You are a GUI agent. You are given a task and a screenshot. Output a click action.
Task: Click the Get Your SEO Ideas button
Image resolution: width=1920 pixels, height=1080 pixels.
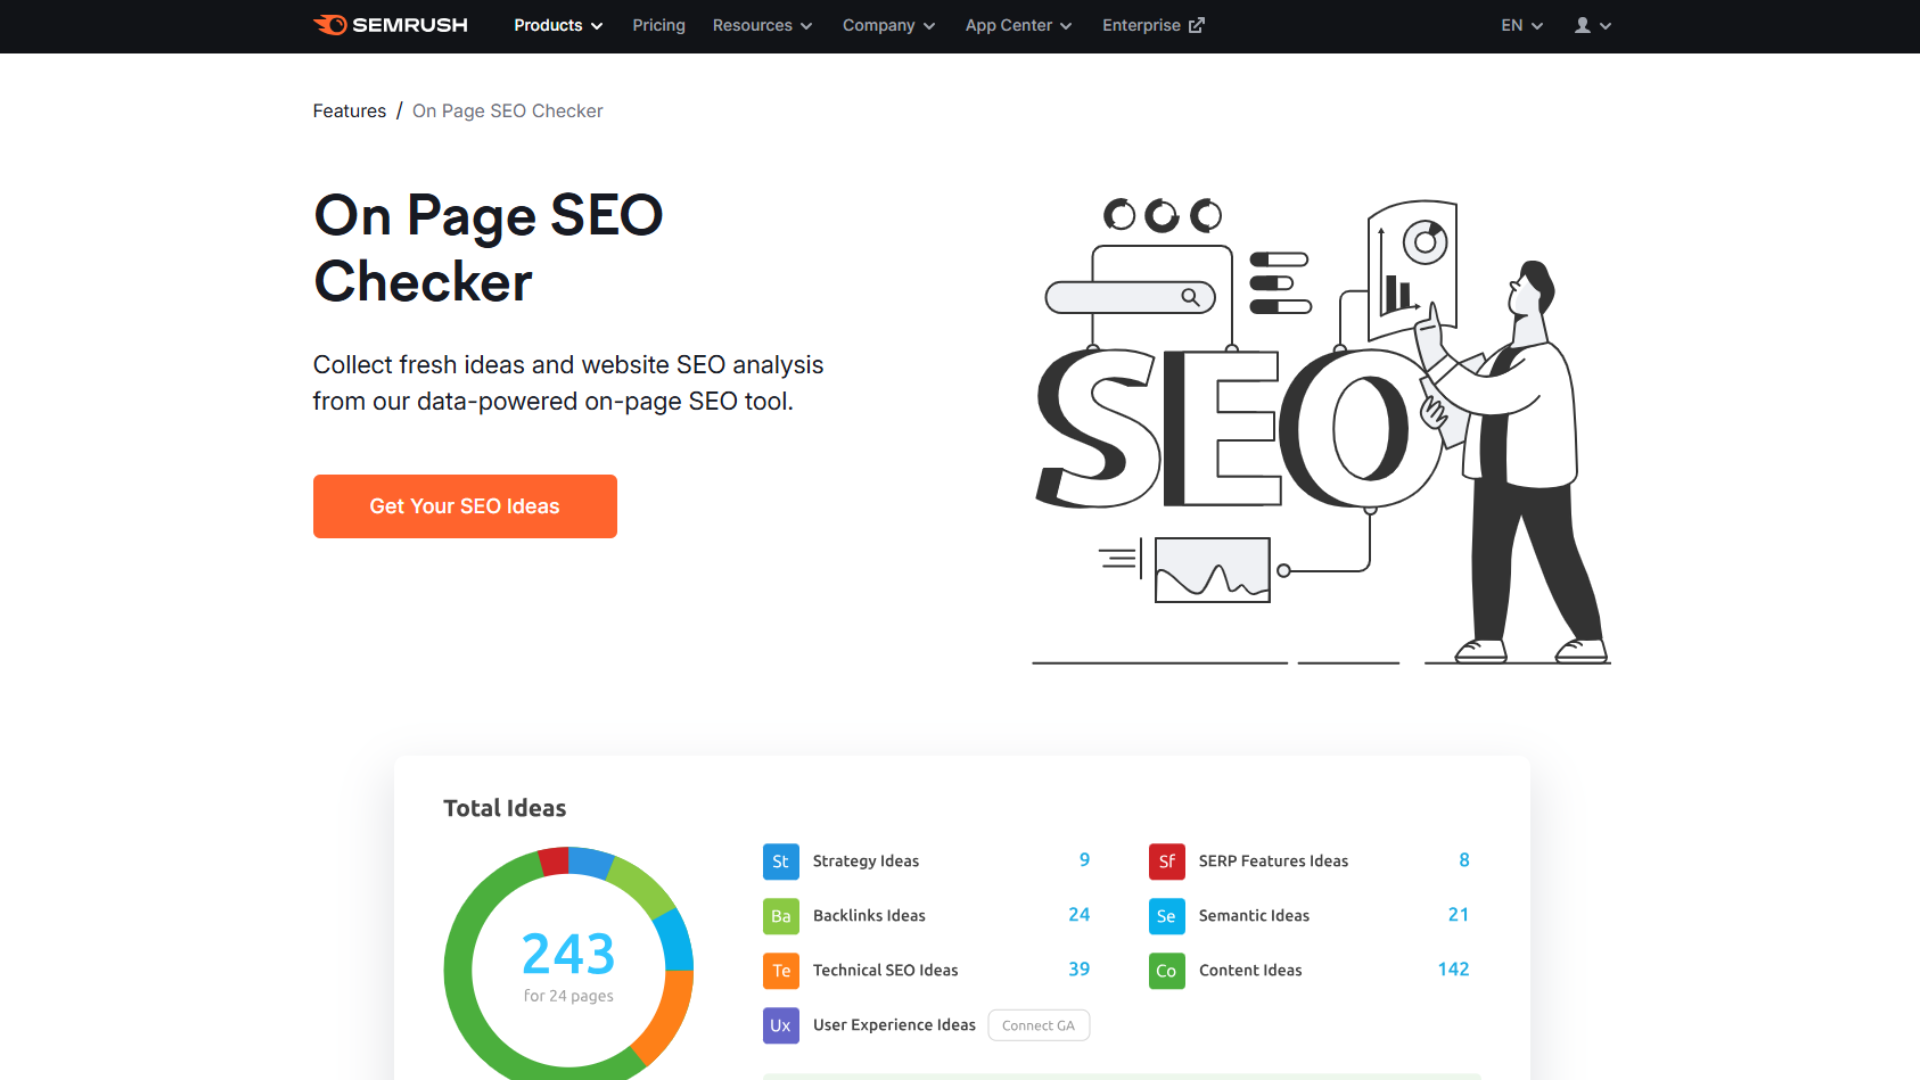pos(464,506)
